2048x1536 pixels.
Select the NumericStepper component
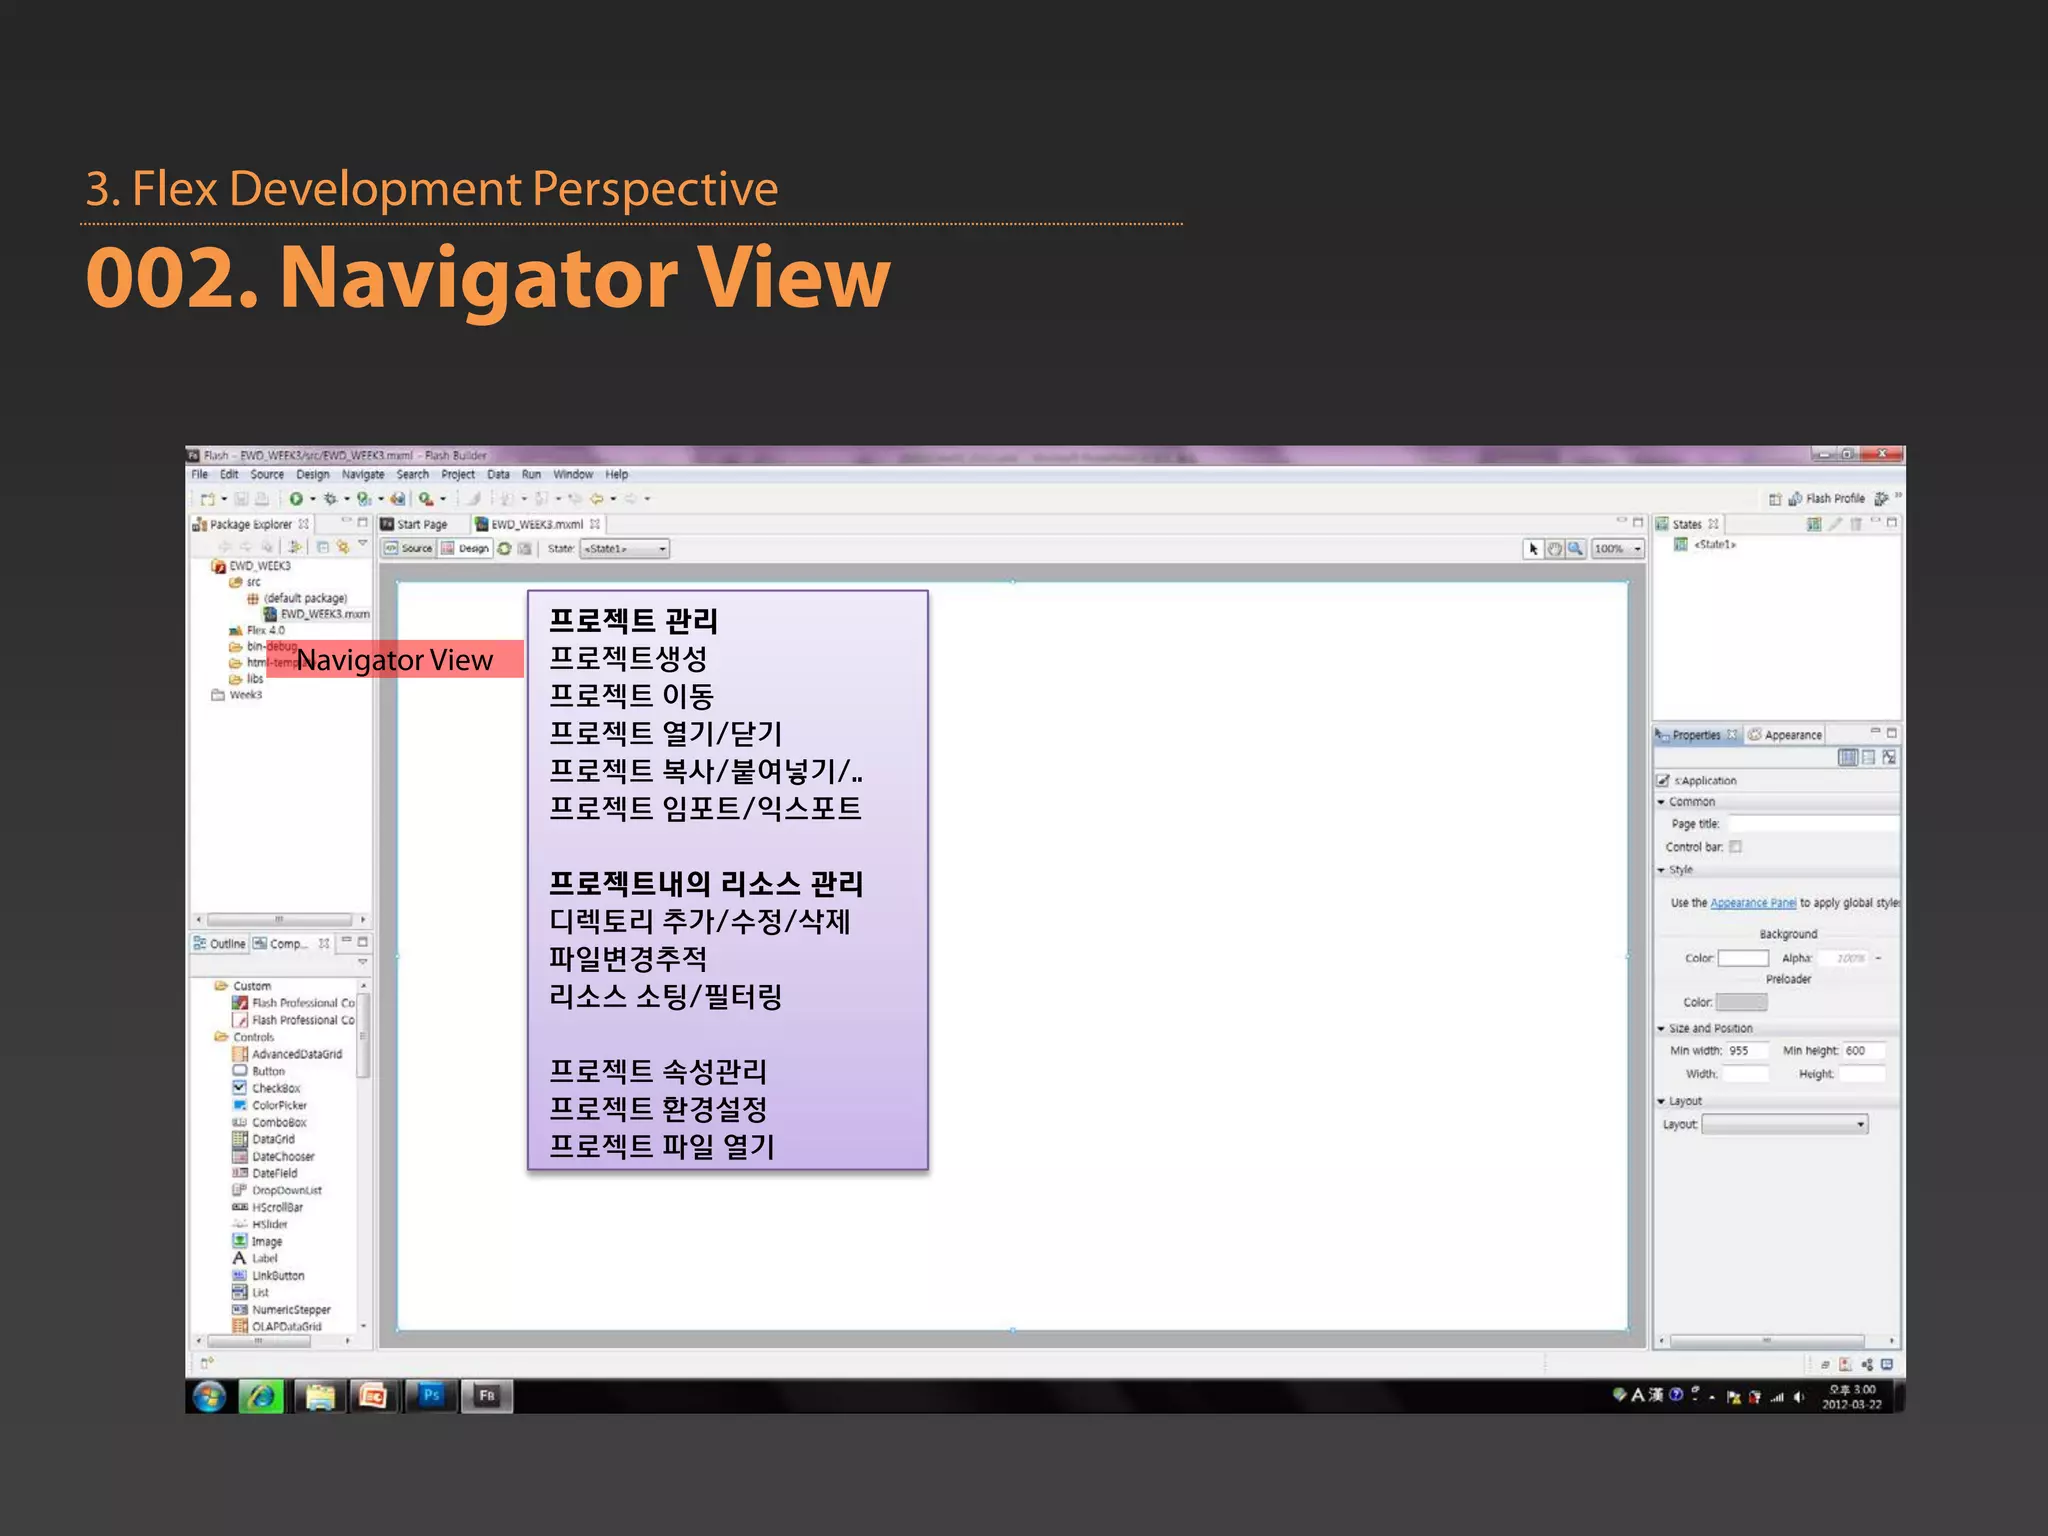pyautogui.click(x=281, y=1309)
